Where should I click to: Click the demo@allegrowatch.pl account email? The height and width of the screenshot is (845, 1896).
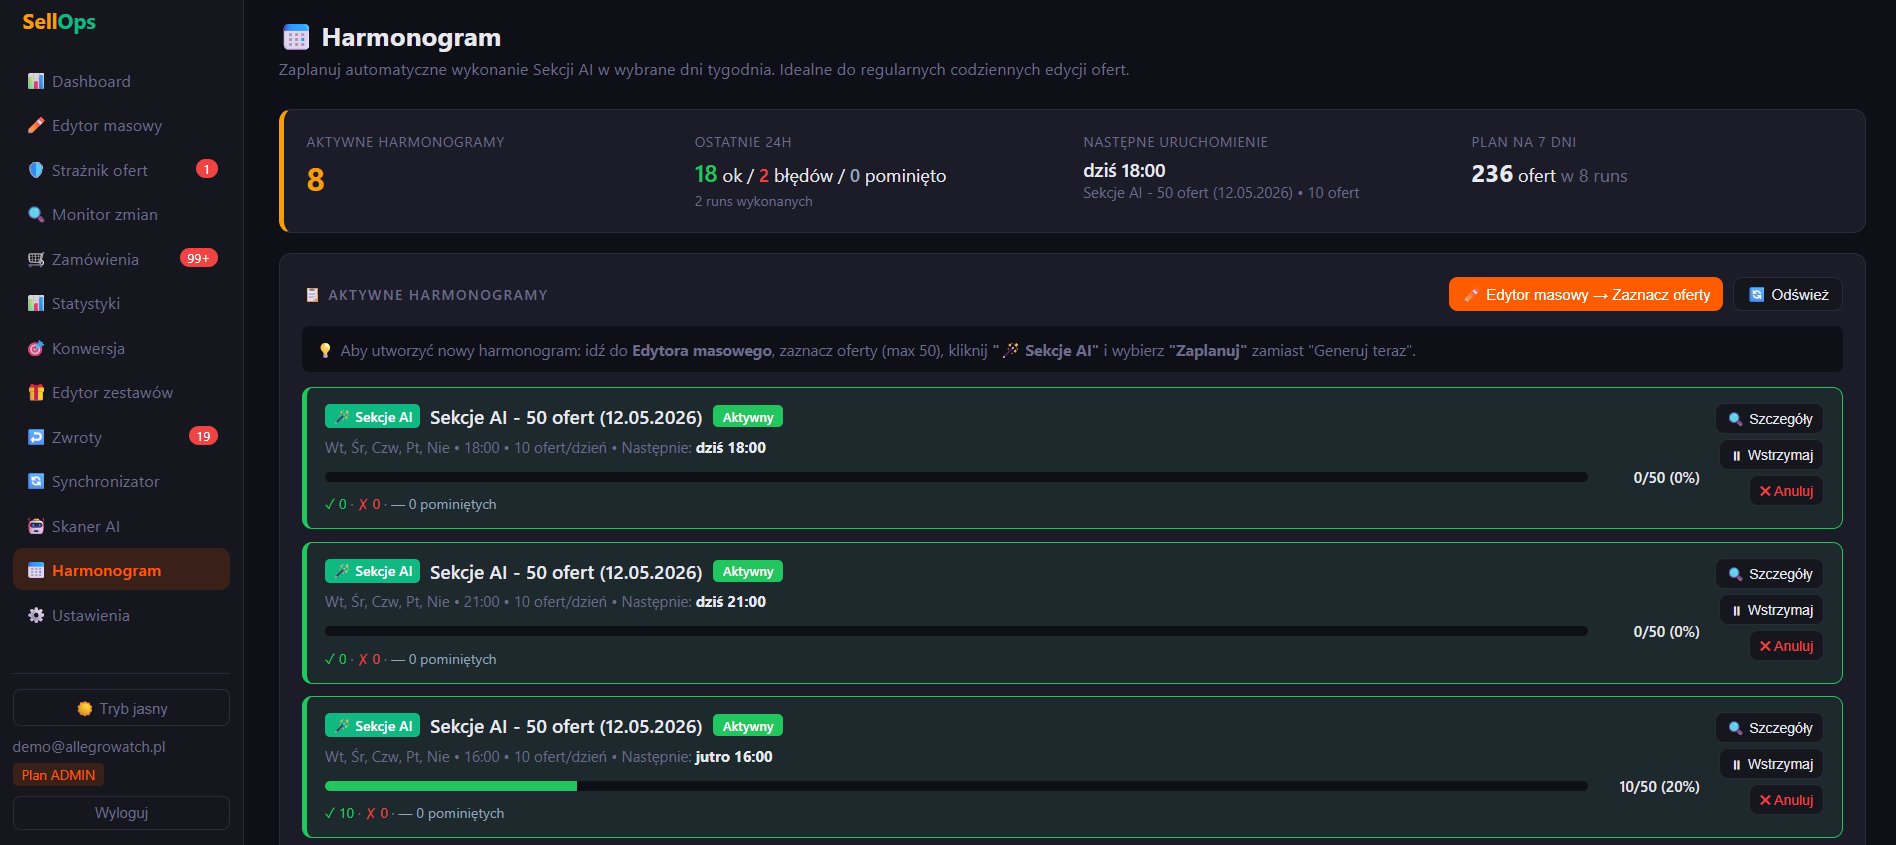click(89, 747)
